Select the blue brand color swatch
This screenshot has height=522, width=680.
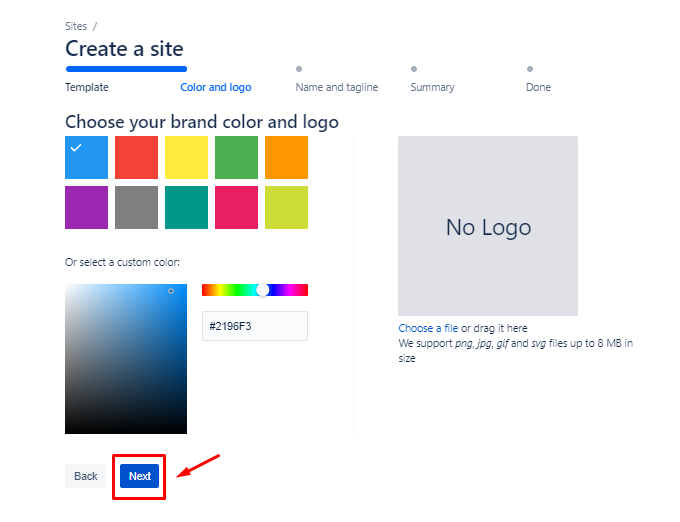86,157
